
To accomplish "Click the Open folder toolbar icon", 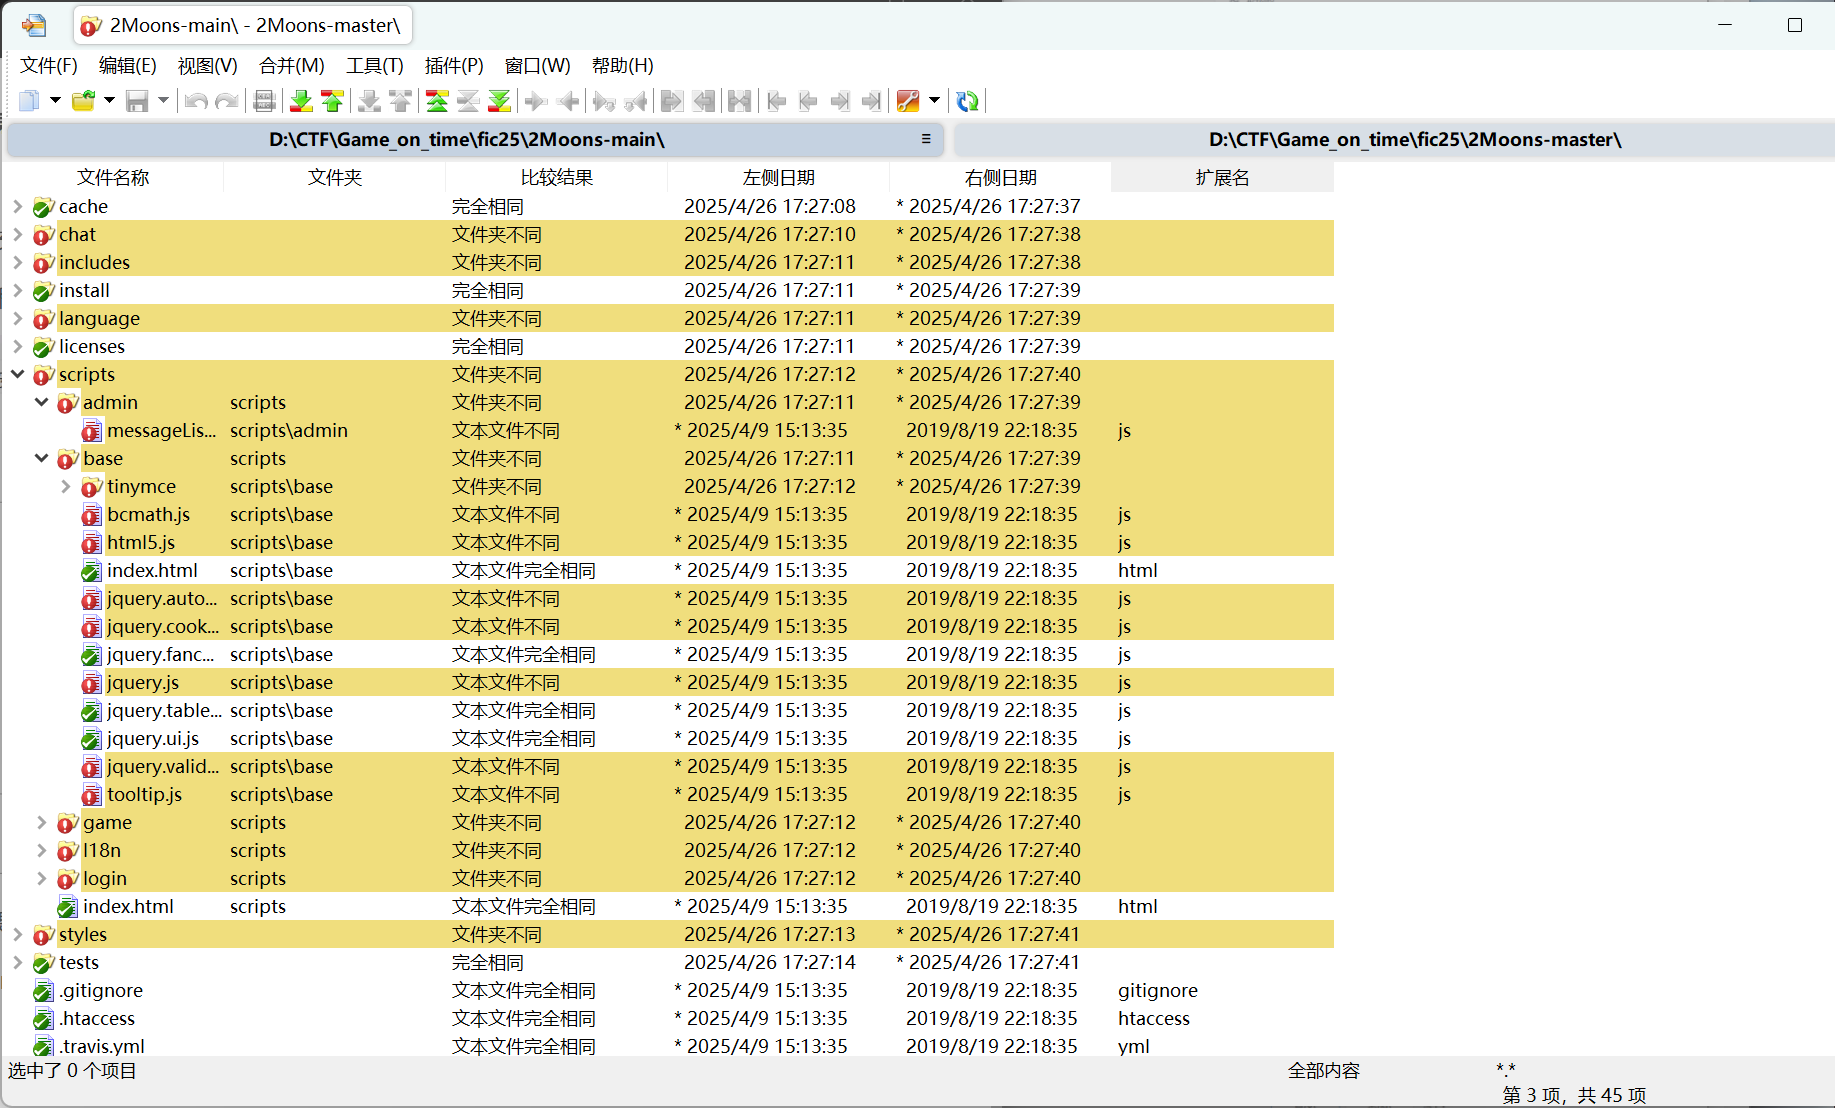I will (83, 101).
